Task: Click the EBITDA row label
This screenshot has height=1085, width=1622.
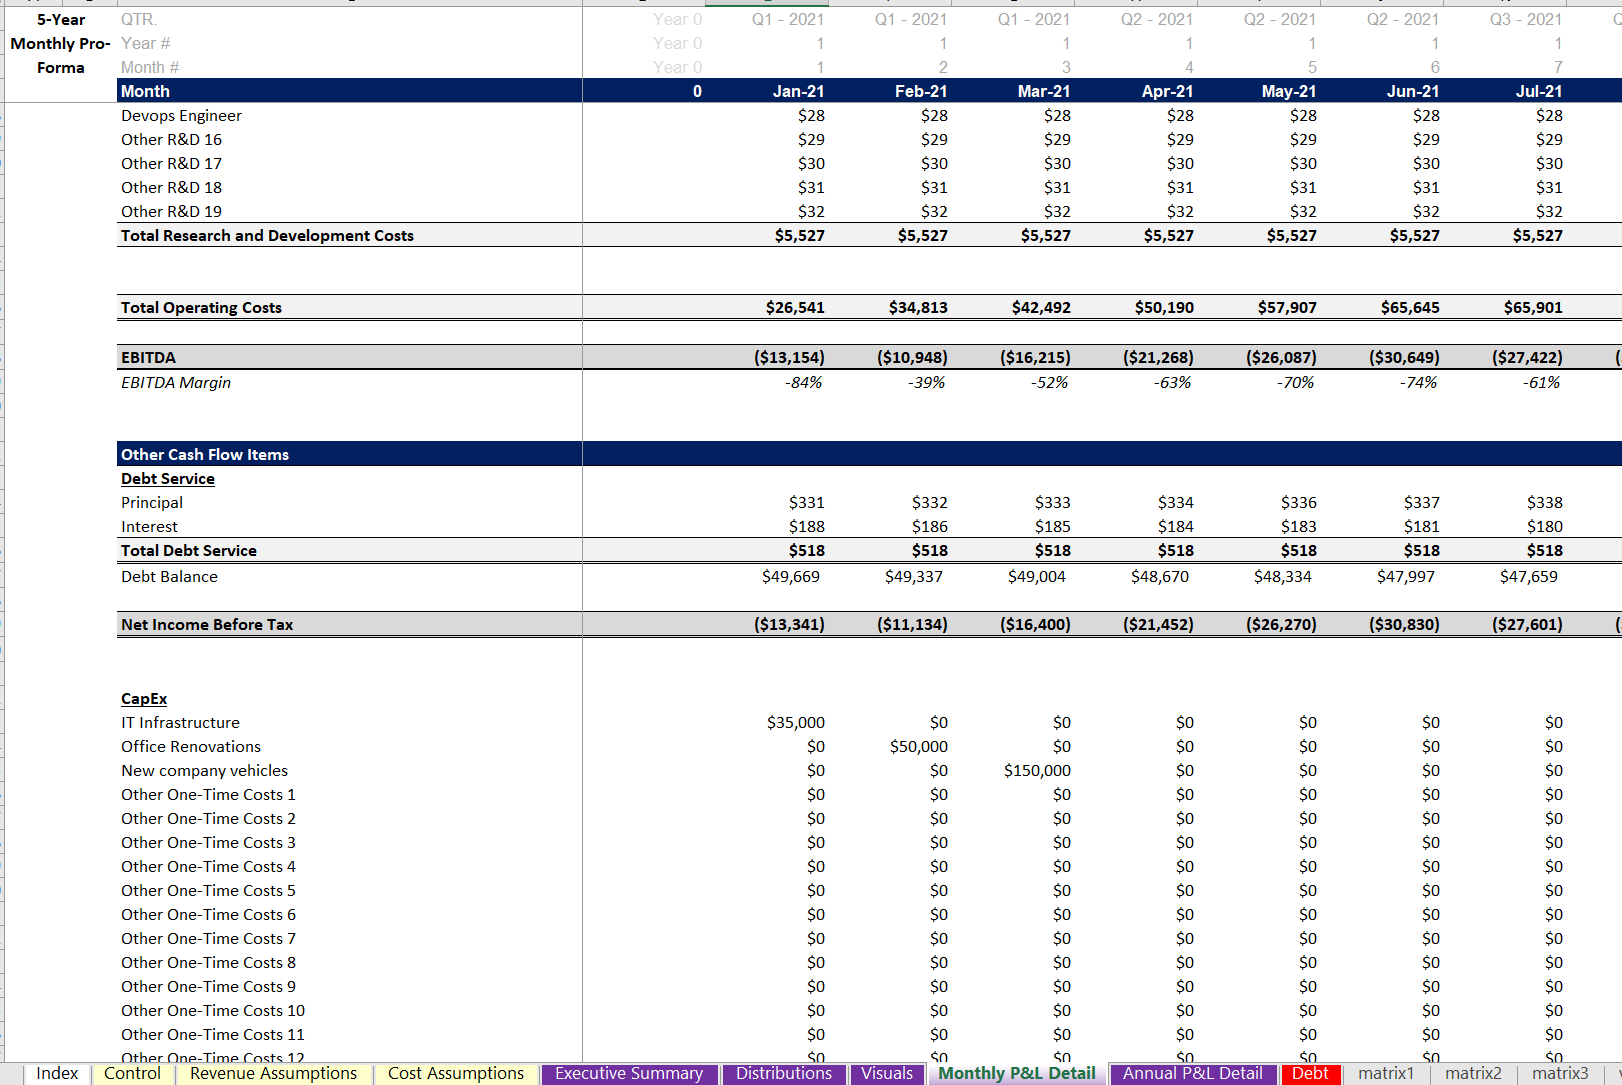Action: 148,358
